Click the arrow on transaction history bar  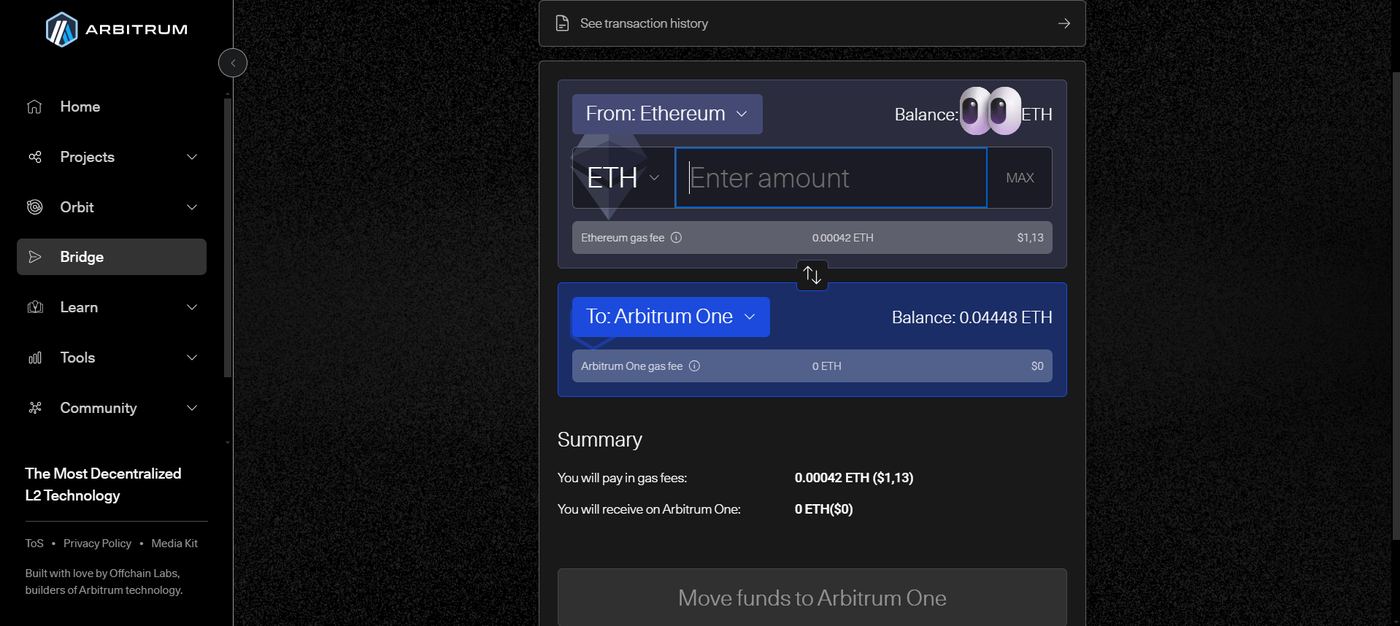1064,23
